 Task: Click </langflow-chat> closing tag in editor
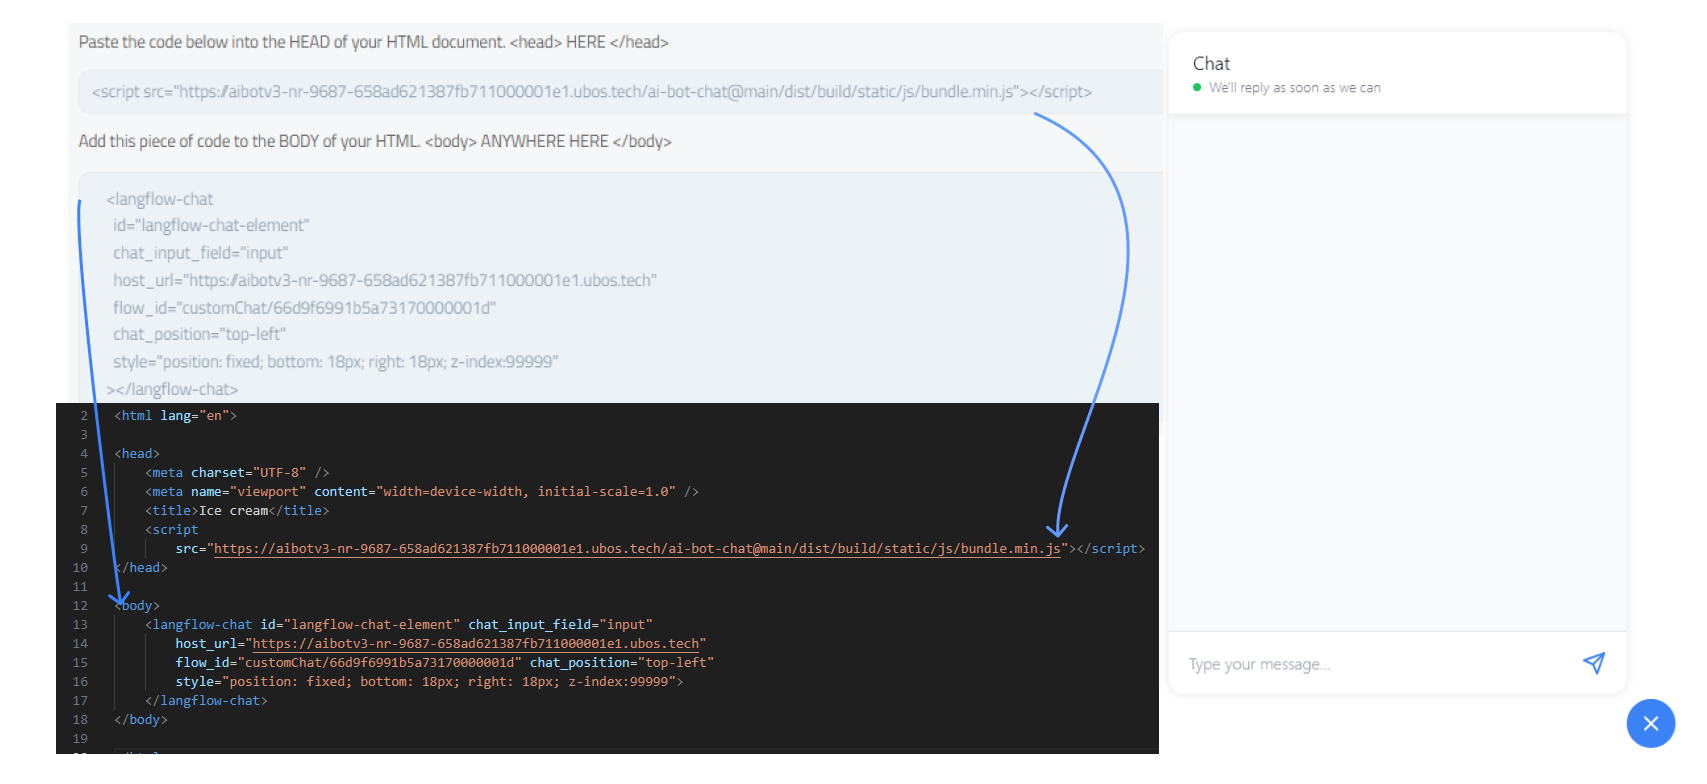coord(206,701)
